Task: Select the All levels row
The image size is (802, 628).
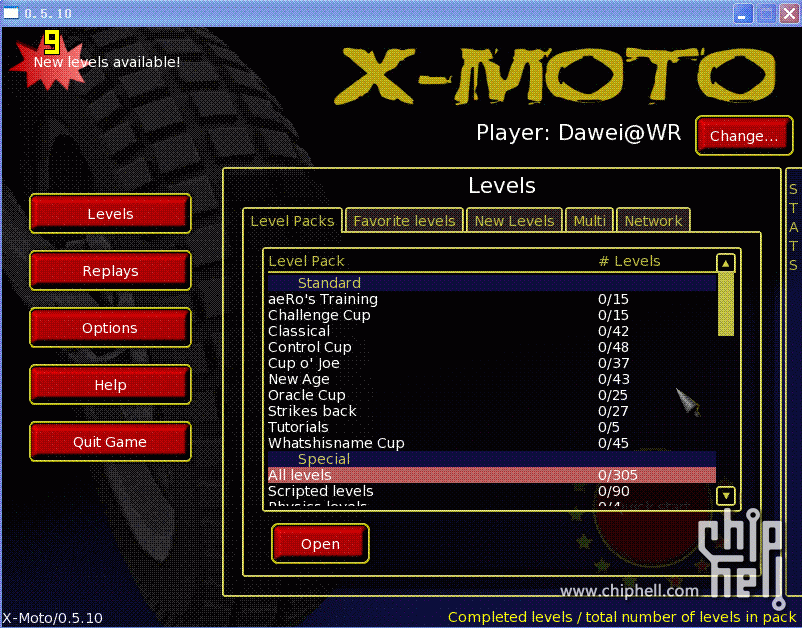Action: 492,475
